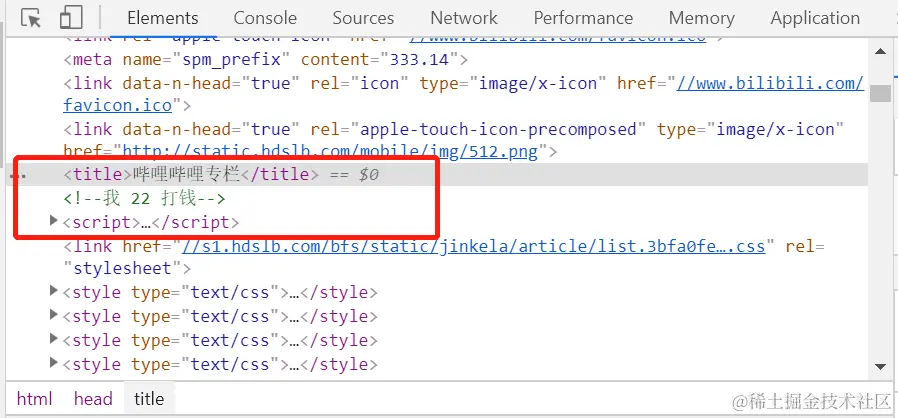Click the vertical scrollbar thumb
The height and width of the screenshot is (418, 898).
(x=880, y=93)
